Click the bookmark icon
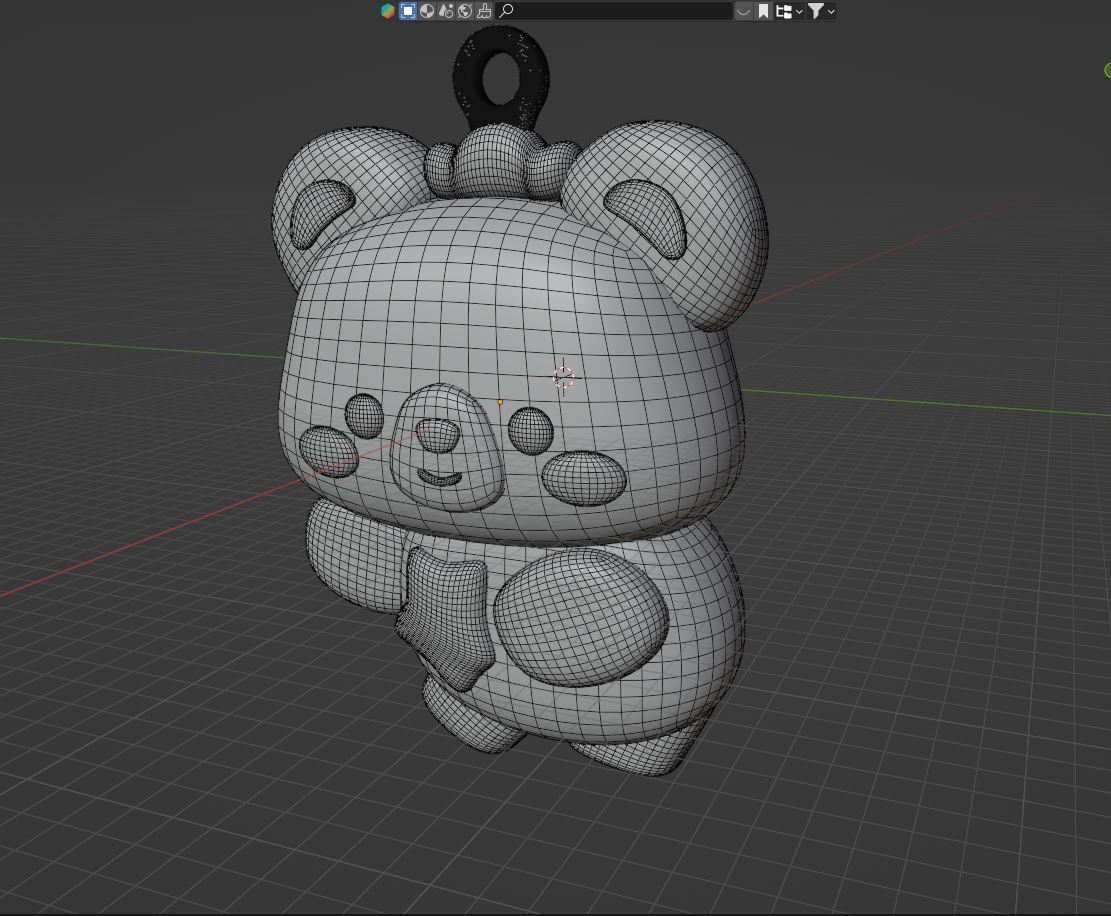The height and width of the screenshot is (916, 1111). 763,11
